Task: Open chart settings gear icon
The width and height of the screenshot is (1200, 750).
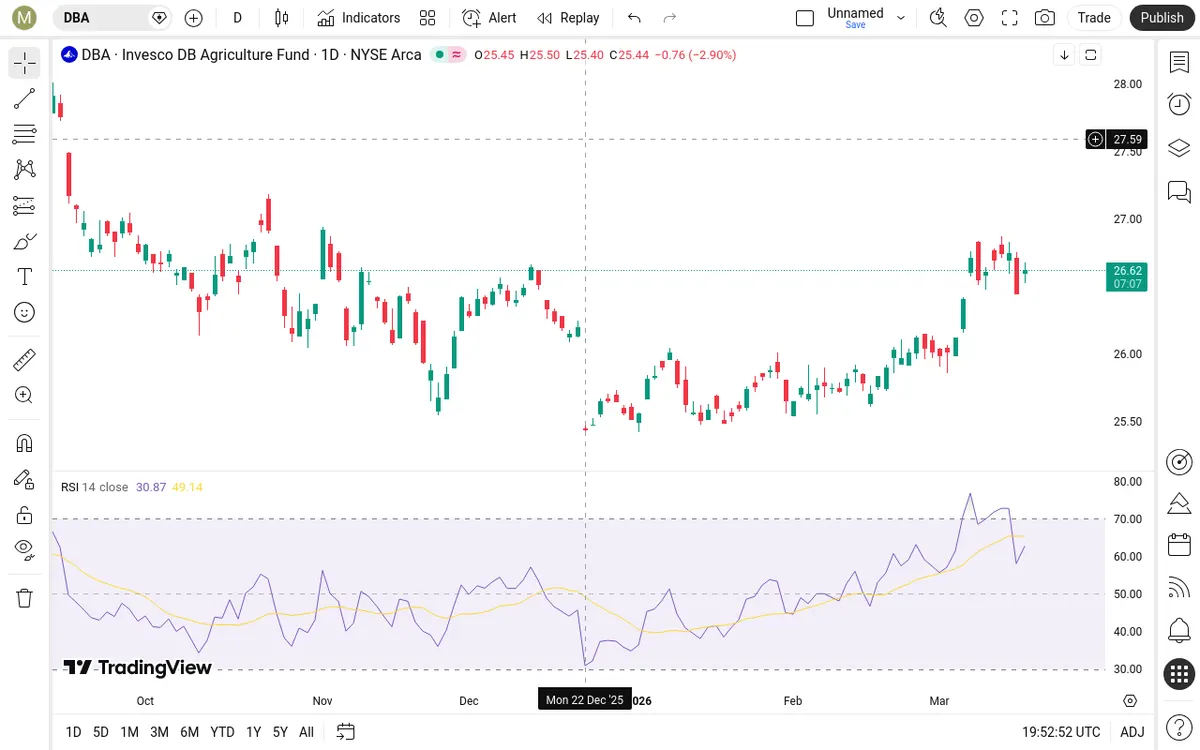Action: 974,17
